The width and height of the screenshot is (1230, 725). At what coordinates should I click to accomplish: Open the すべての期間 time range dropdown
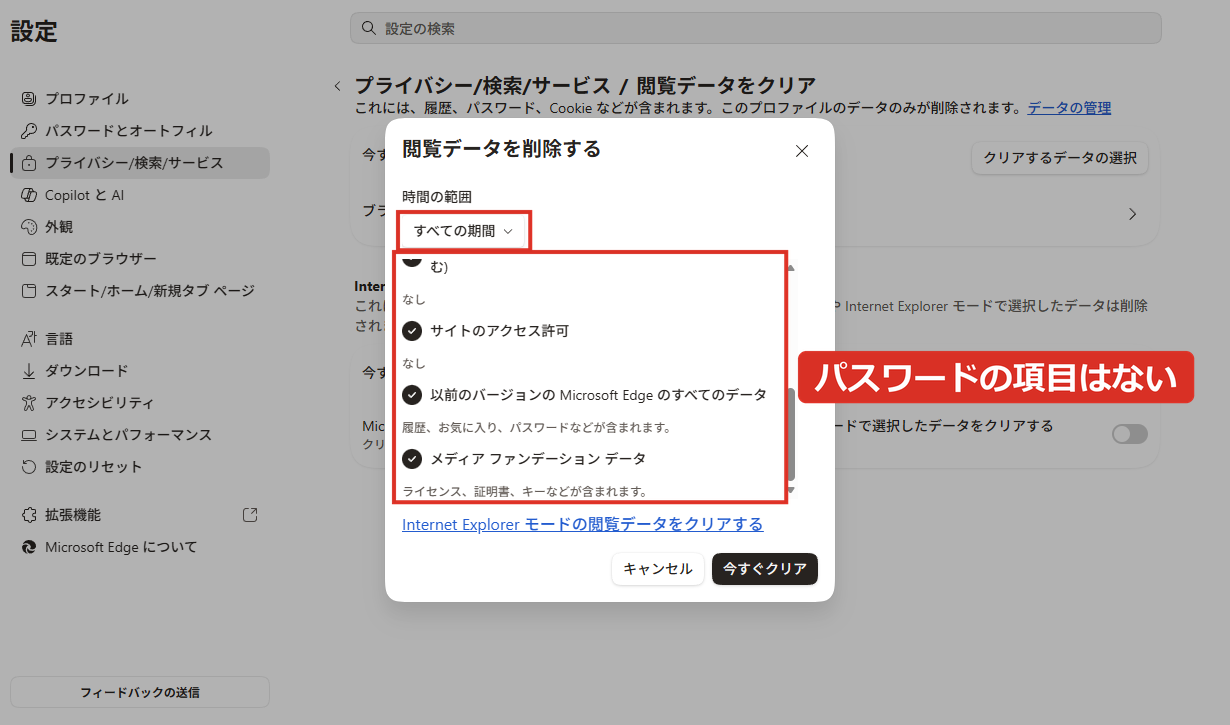coord(464,231)
